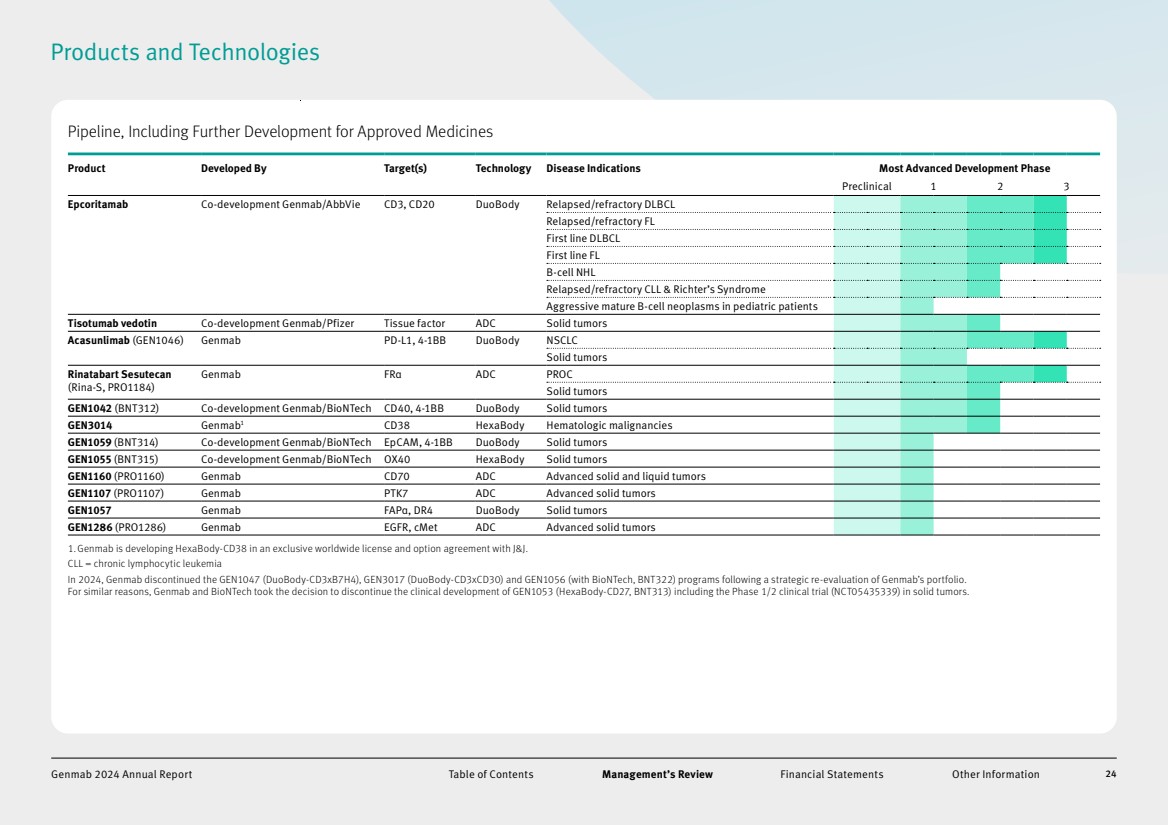The width and height of the screenshot is (1168, 825).
Task: Click the Phase 3 bar for NSCLC
Action: 1050,340
